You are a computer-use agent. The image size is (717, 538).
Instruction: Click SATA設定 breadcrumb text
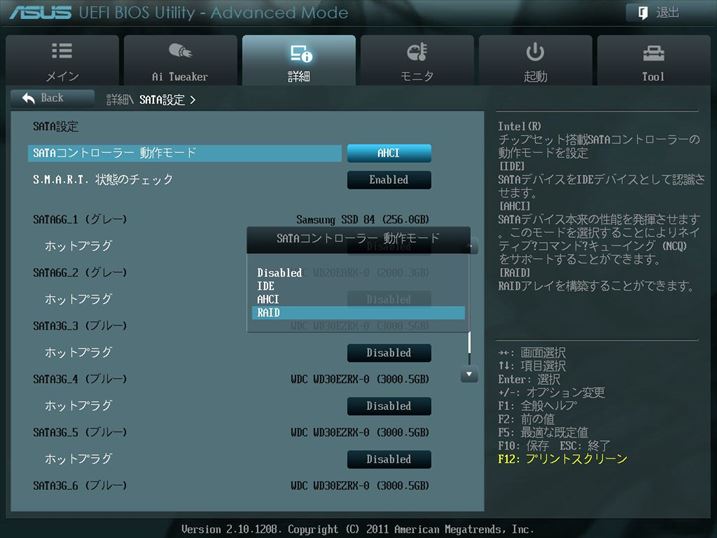(162, 100)
